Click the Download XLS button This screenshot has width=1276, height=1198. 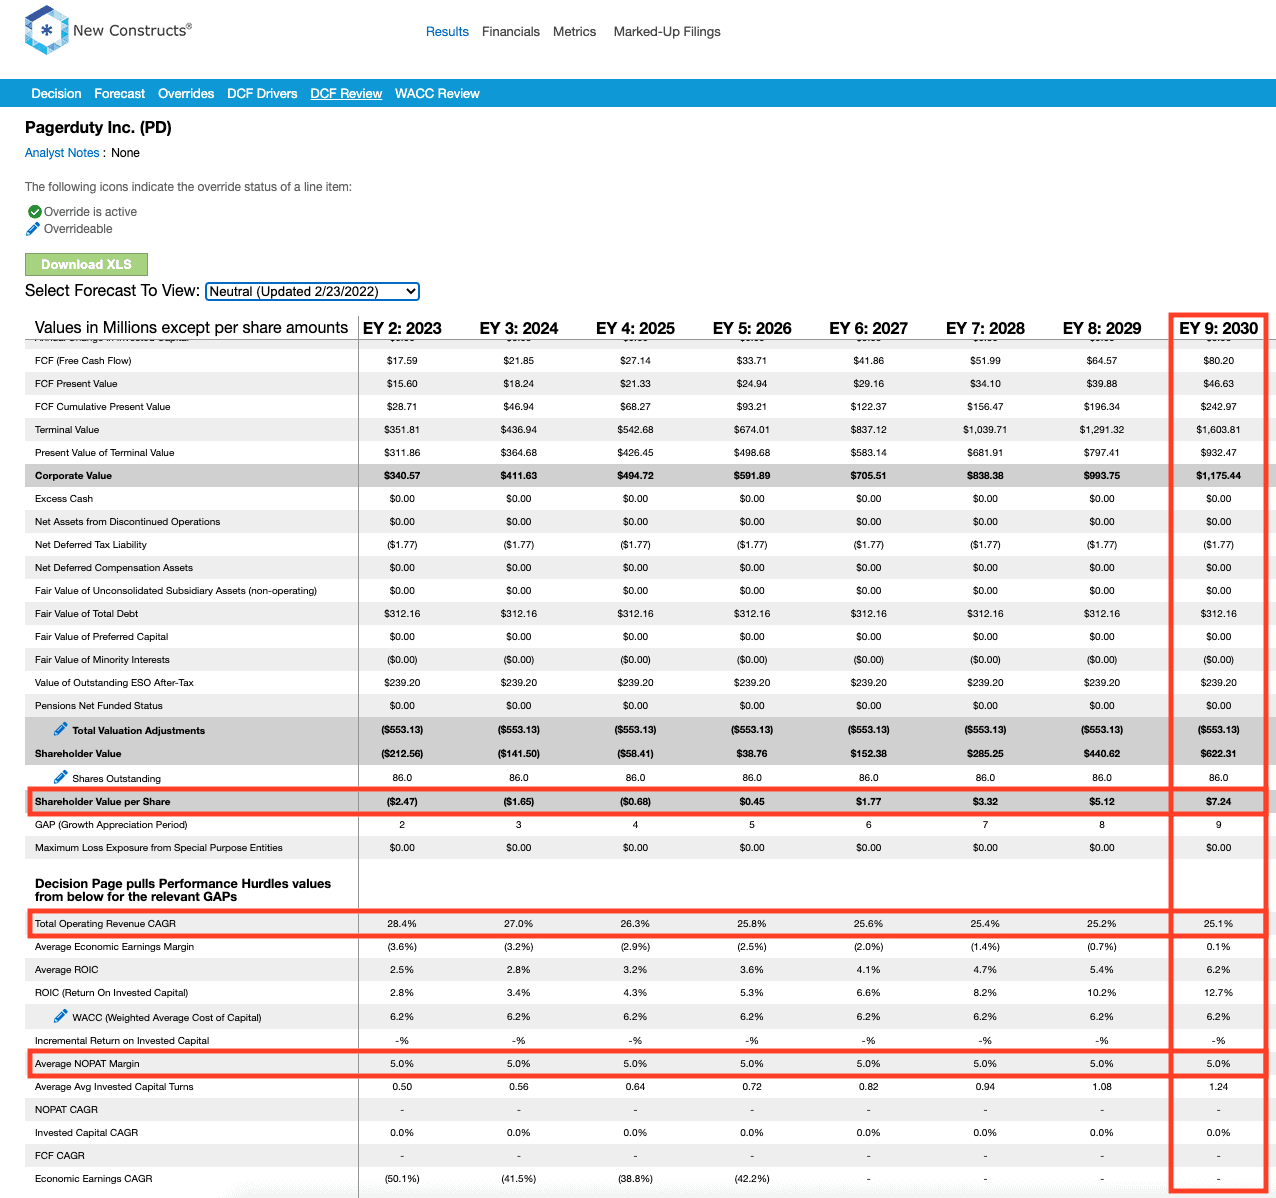[86, 264]
